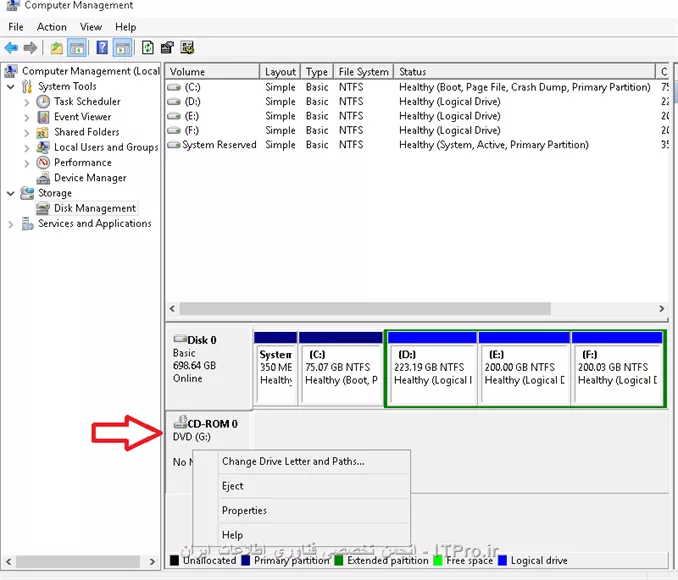
Task: Click volume list left scroll arrow
Action: [172, 309]
